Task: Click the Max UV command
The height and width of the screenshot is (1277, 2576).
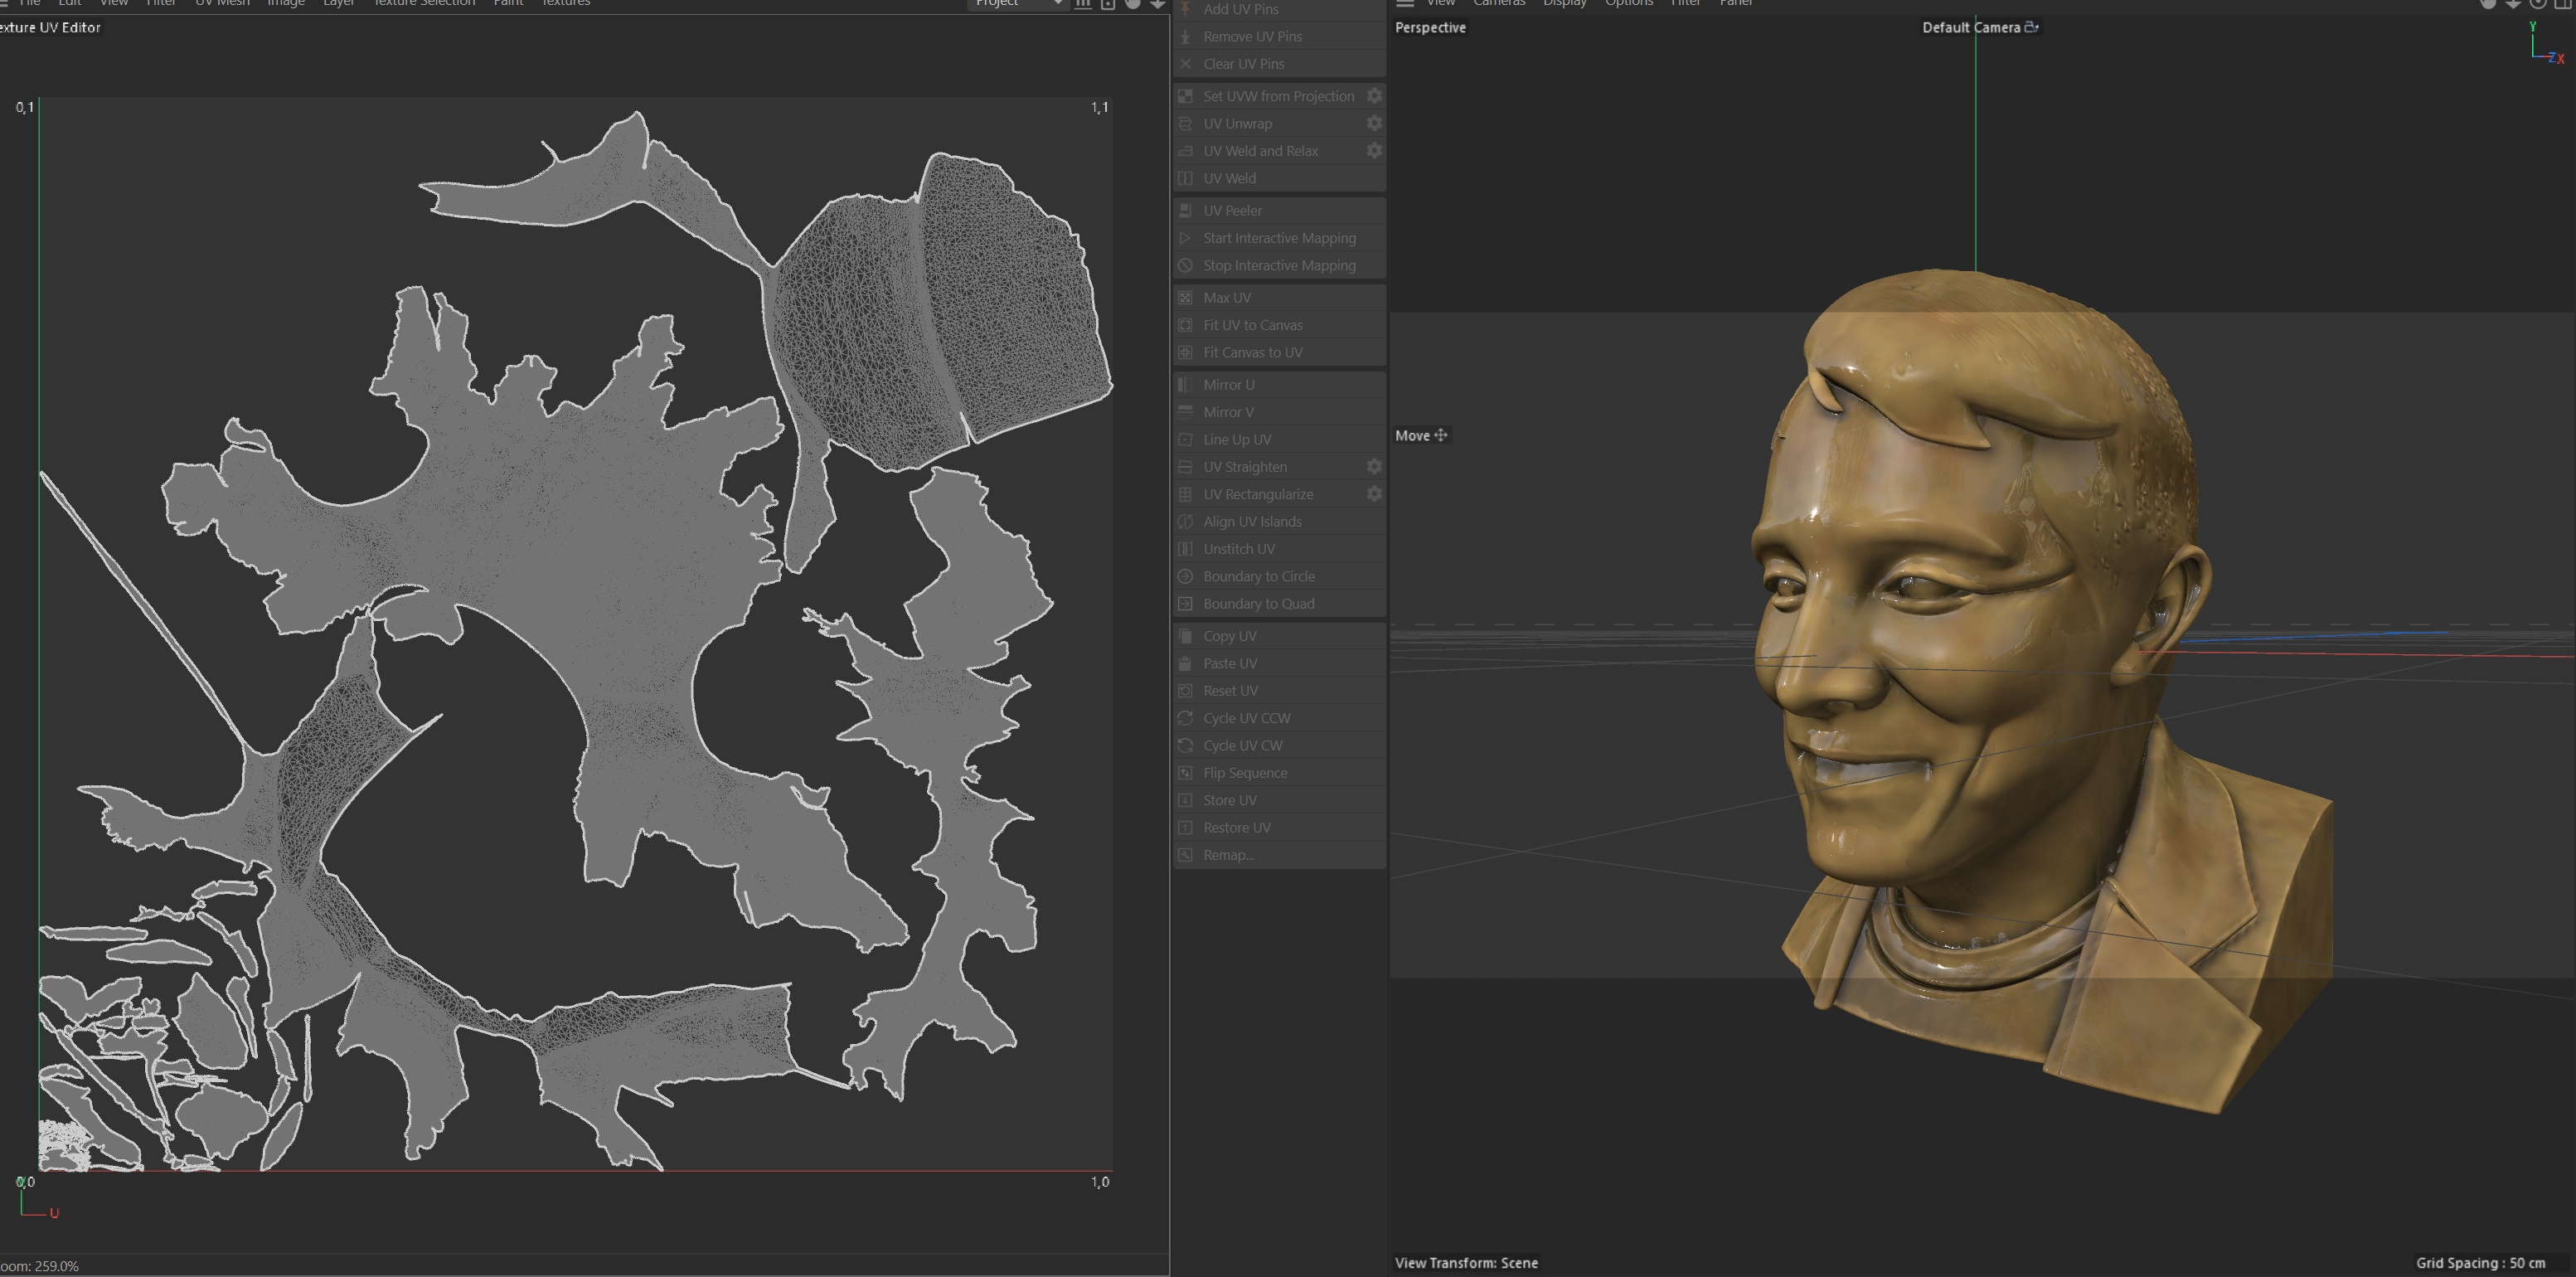Action: [1227, 298]
